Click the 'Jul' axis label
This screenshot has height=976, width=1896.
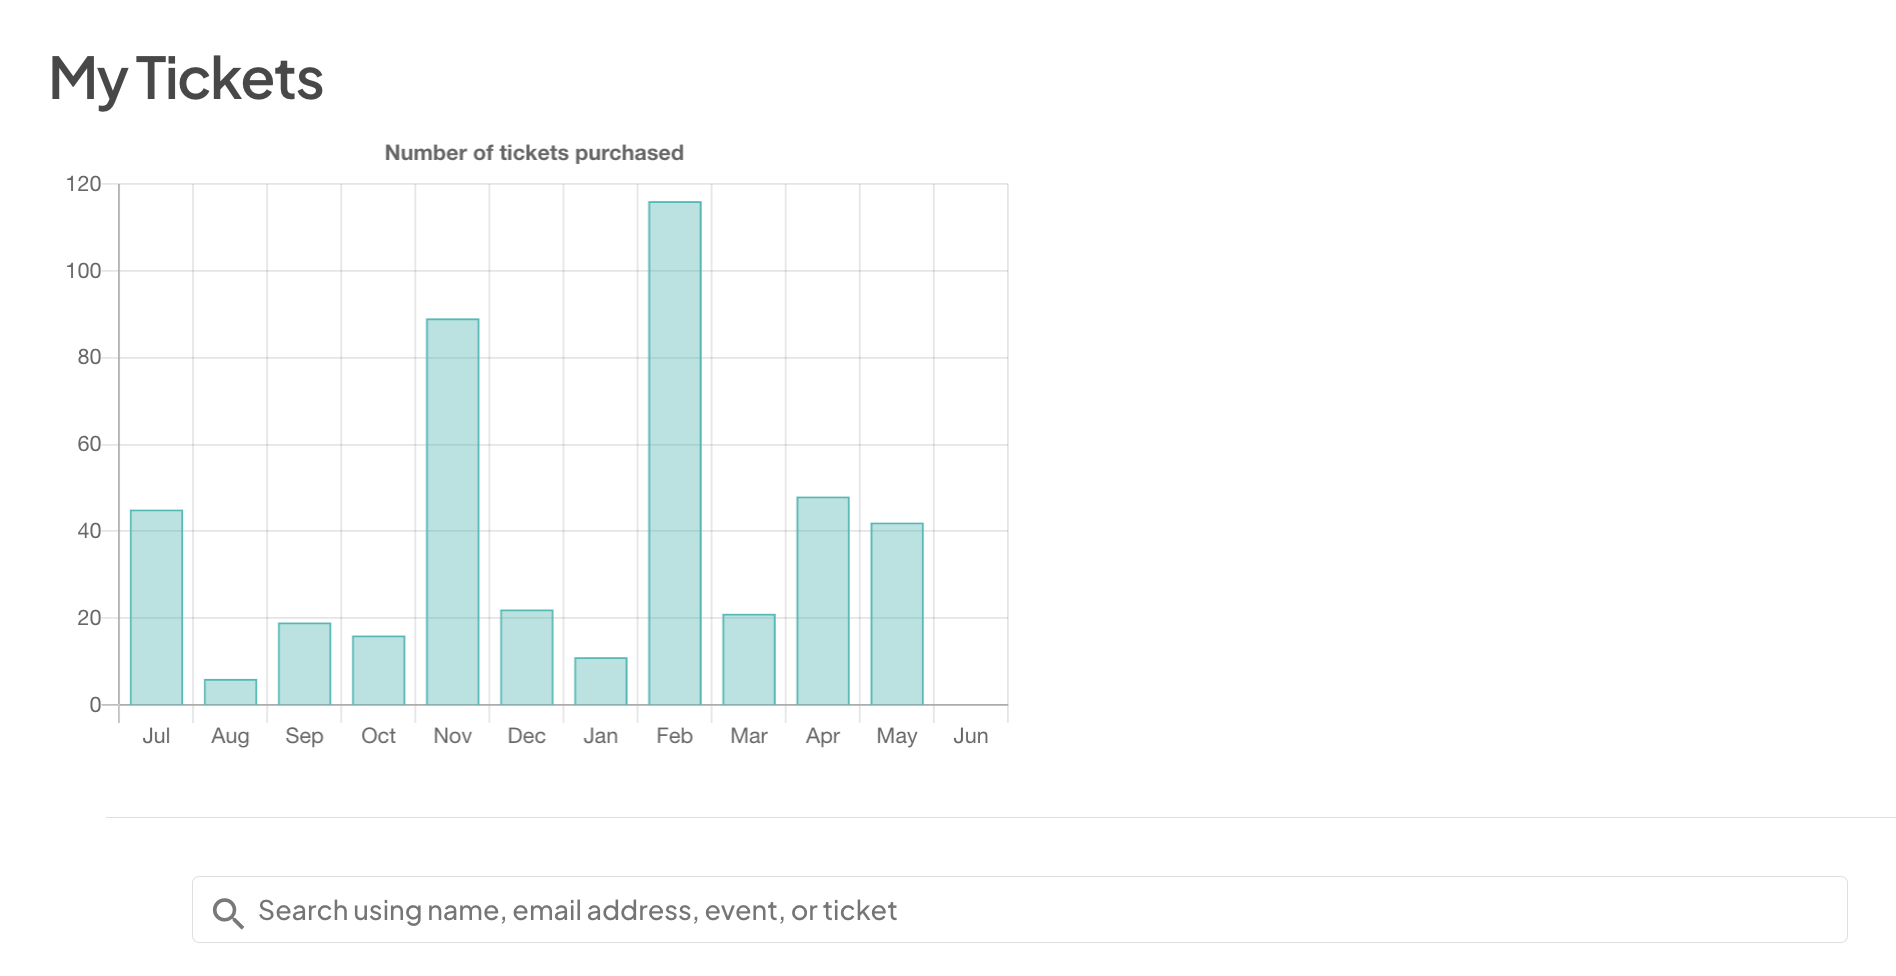(x=157, y=735)
